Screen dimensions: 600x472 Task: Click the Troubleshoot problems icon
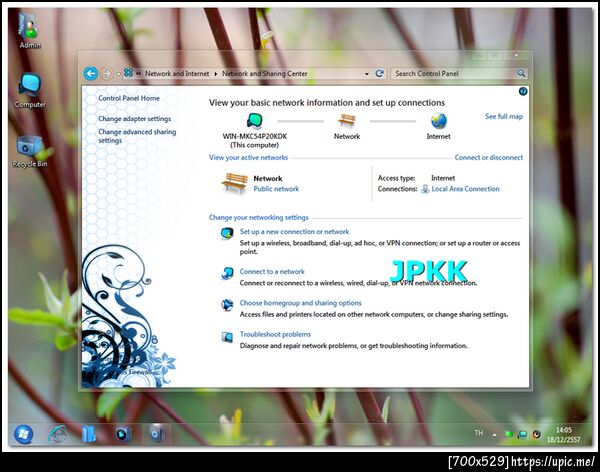tap(227, 336)
